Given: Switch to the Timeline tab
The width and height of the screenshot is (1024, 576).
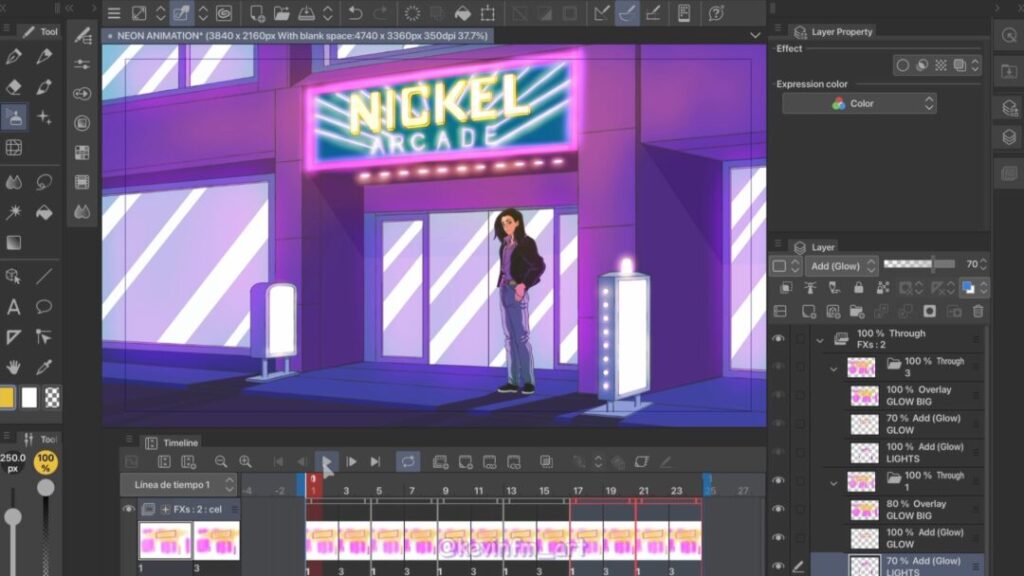Looking at the screenshot, I should click(x=180, y=442).
